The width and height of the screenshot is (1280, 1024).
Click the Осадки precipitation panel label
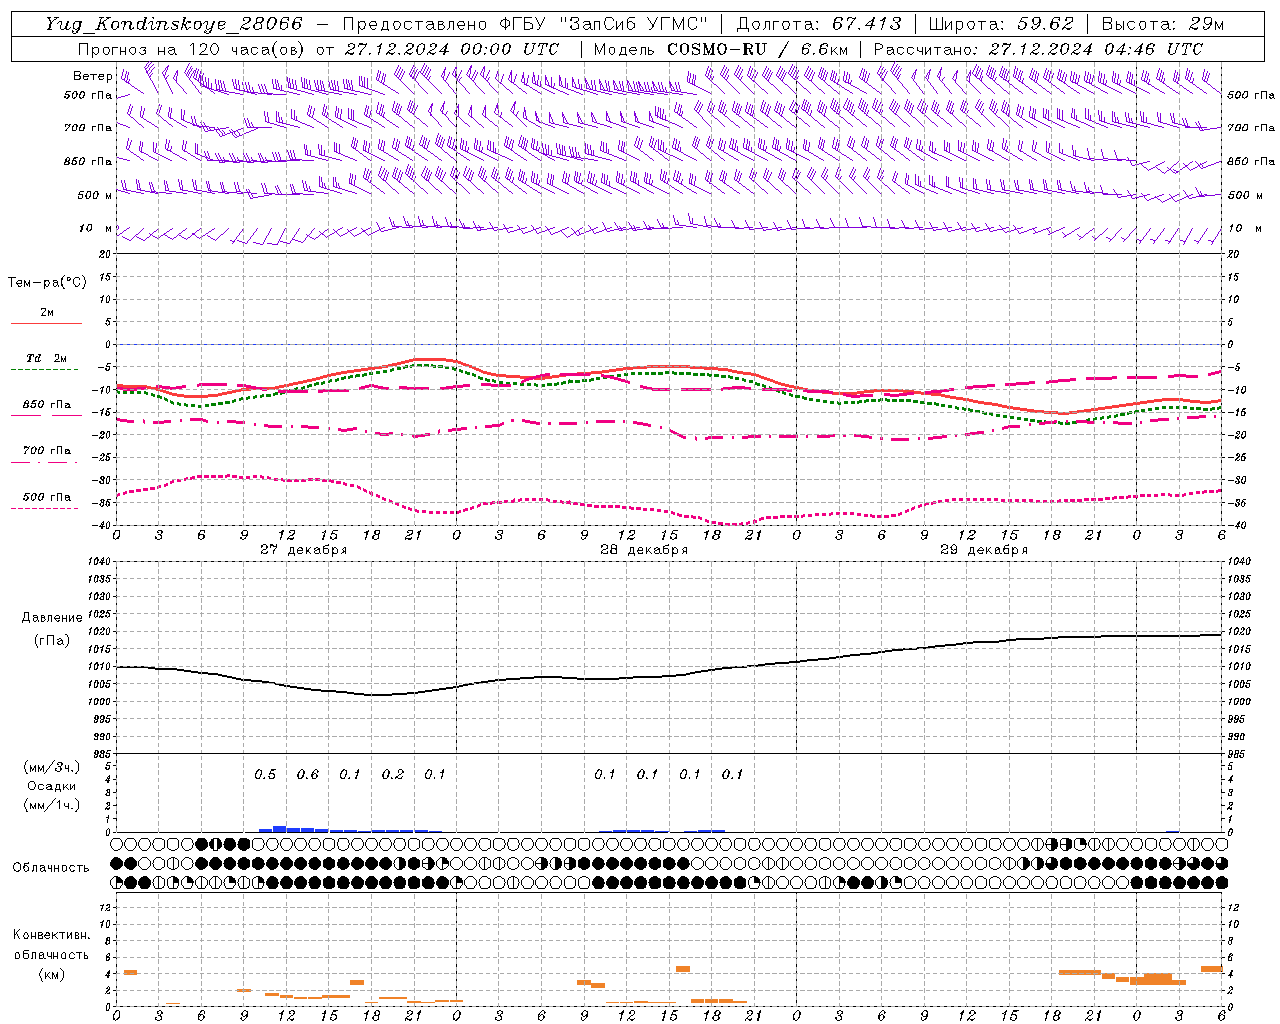(x=51, y=786)
